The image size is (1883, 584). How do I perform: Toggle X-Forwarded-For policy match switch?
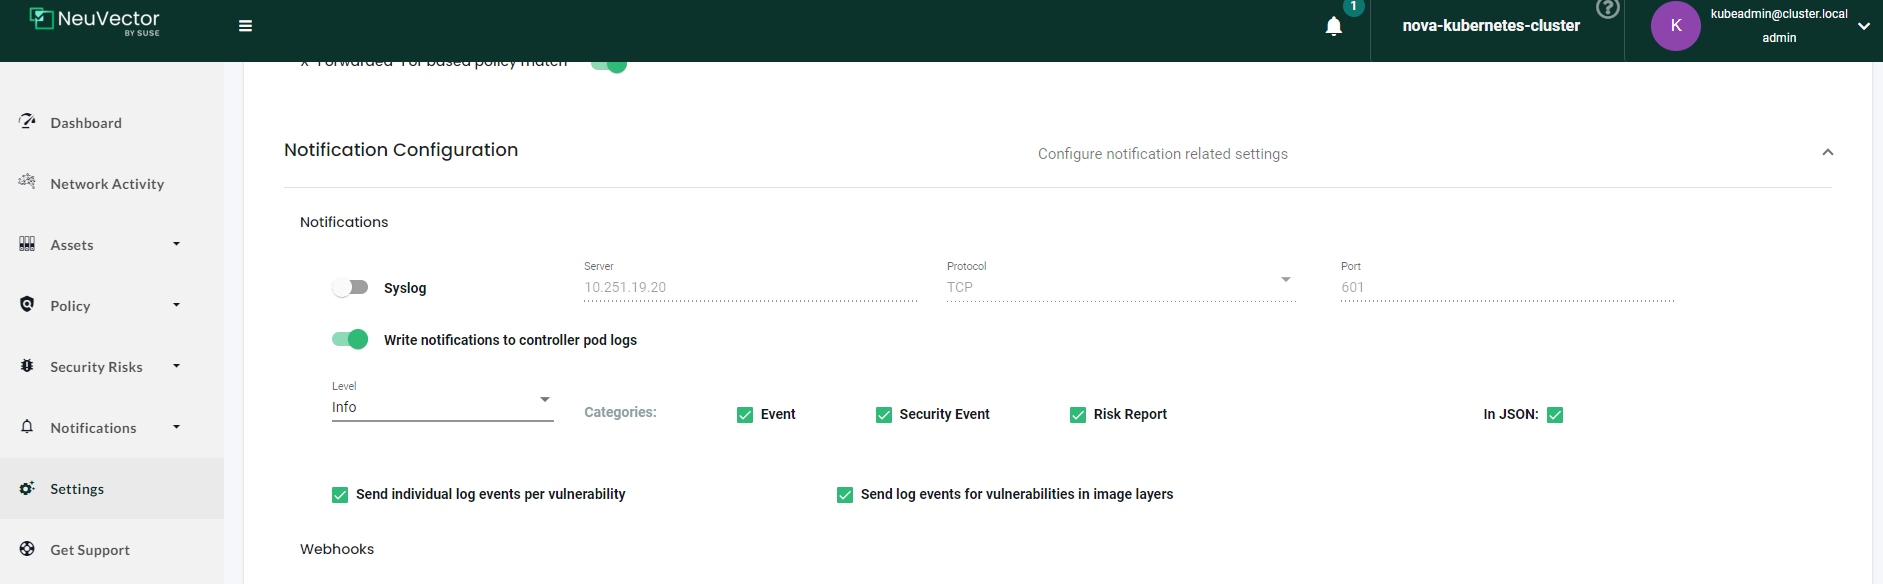coord(609,65)
